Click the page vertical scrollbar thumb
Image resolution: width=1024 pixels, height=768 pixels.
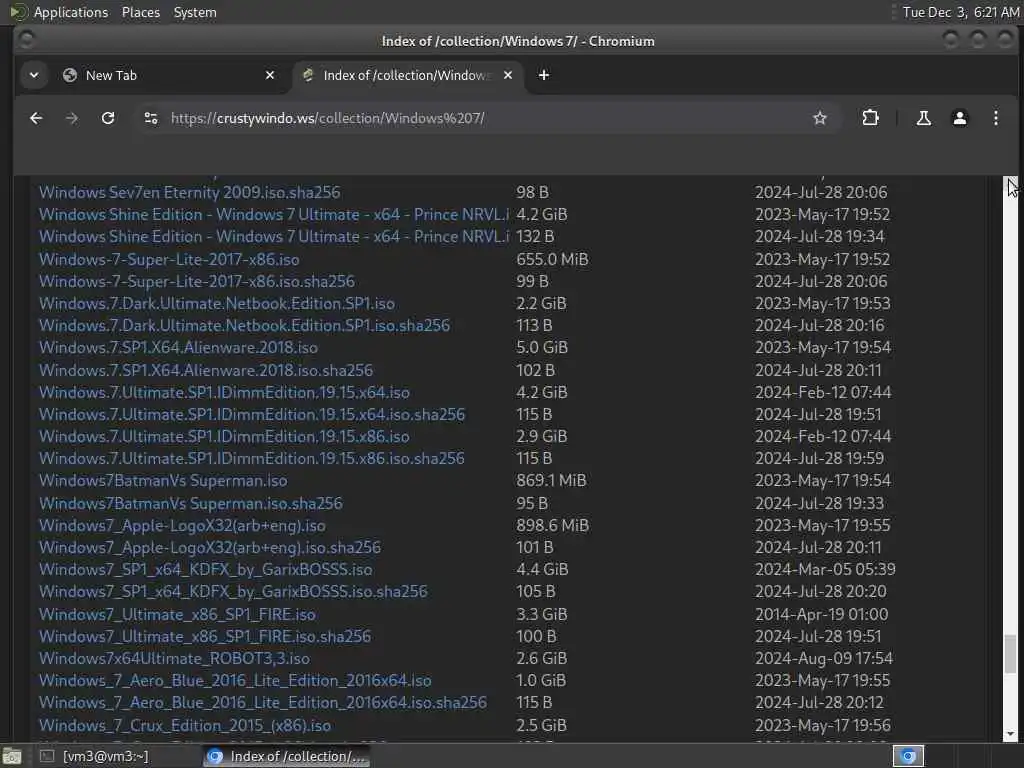[x=1010, y=653]
